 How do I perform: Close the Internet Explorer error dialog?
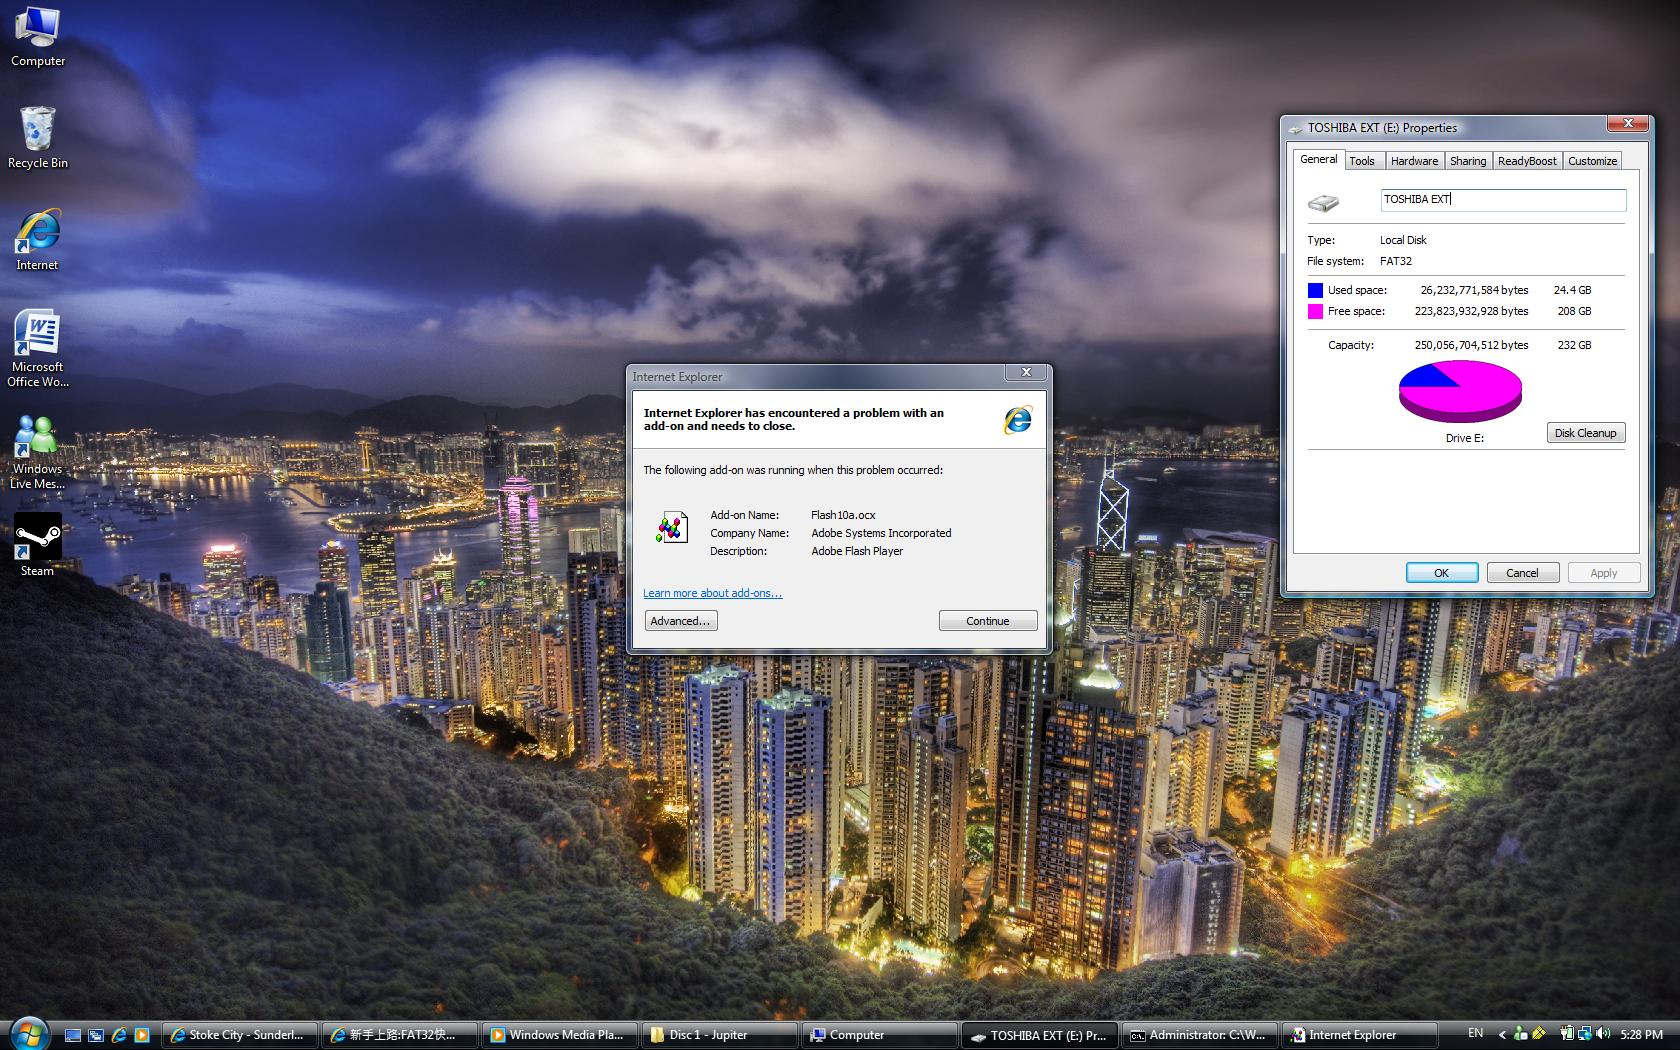(1026, 373)
